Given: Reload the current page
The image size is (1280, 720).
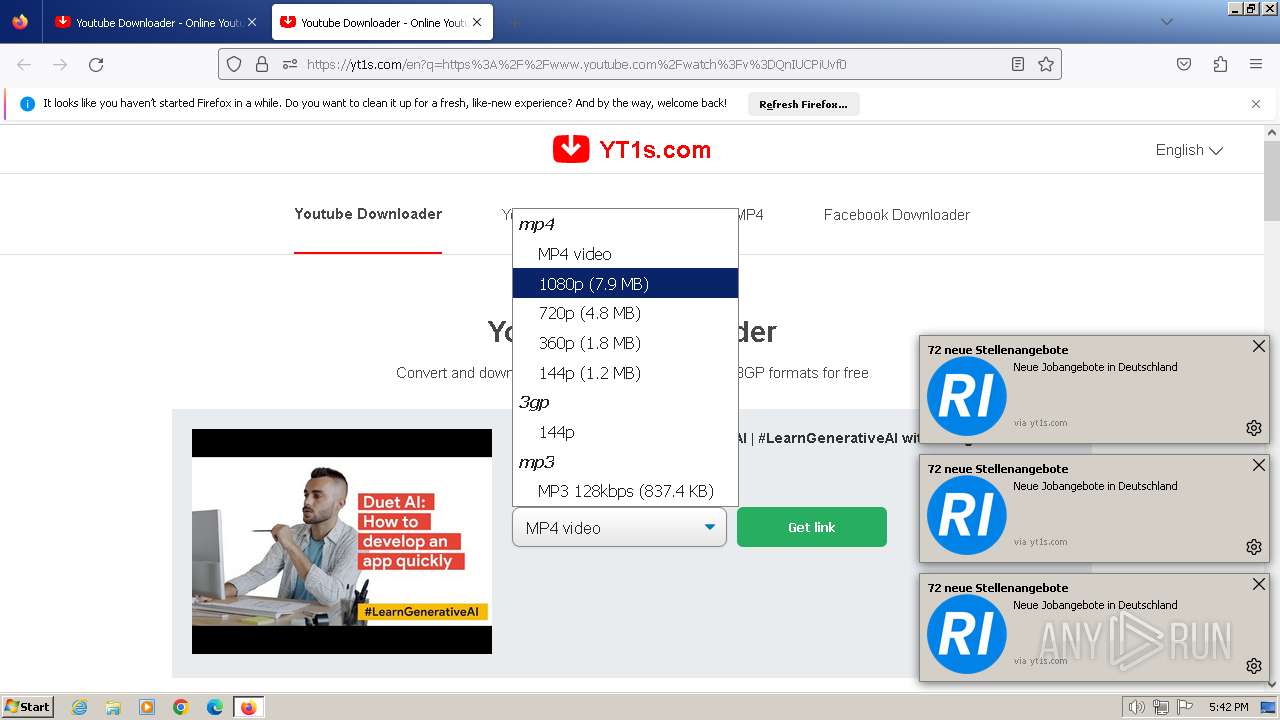Looking at the screenshot, I should click(96, 64).
